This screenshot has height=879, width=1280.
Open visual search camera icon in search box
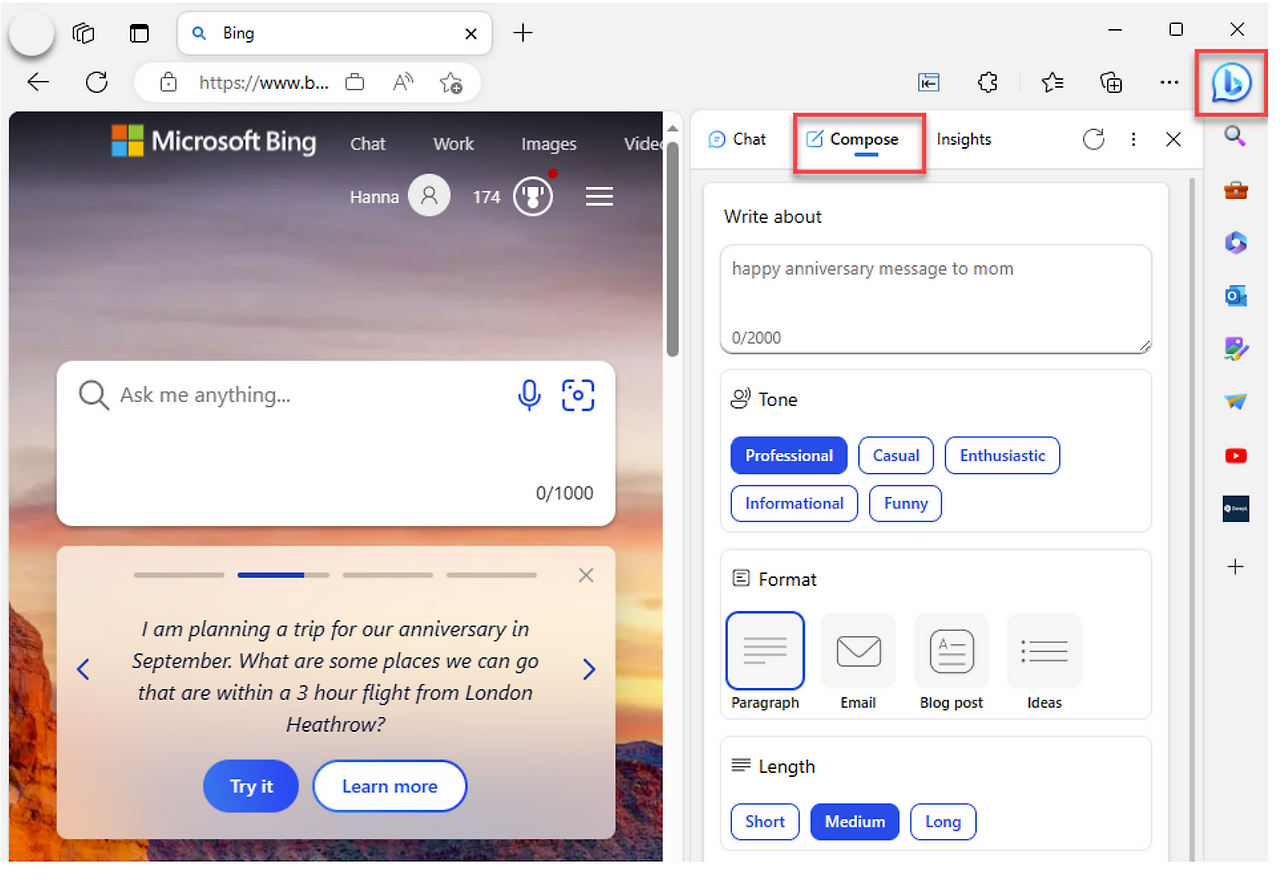click(578, 395)
